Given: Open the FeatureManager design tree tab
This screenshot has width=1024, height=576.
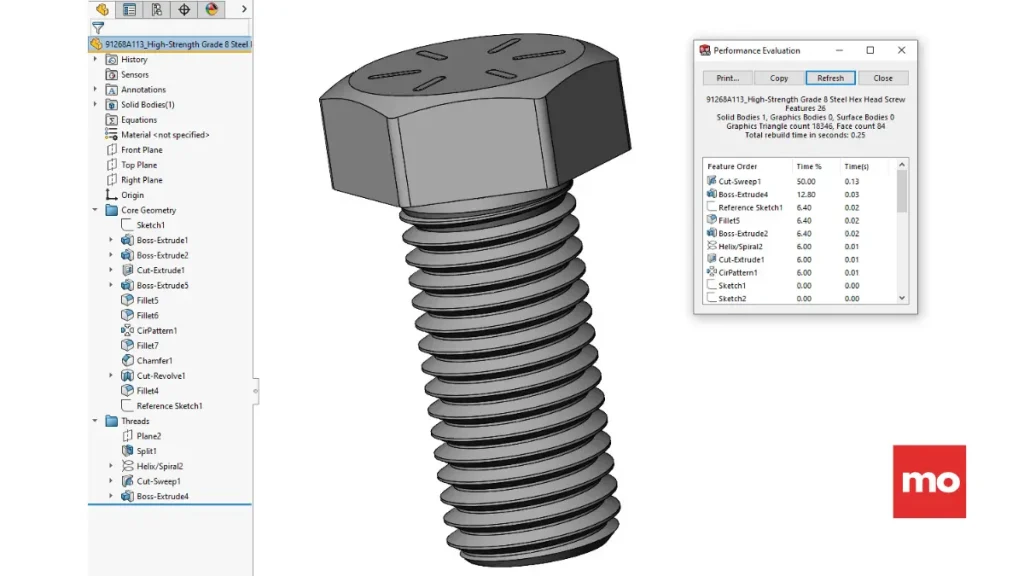Looking at the screenshot, I should pos(102,9).
